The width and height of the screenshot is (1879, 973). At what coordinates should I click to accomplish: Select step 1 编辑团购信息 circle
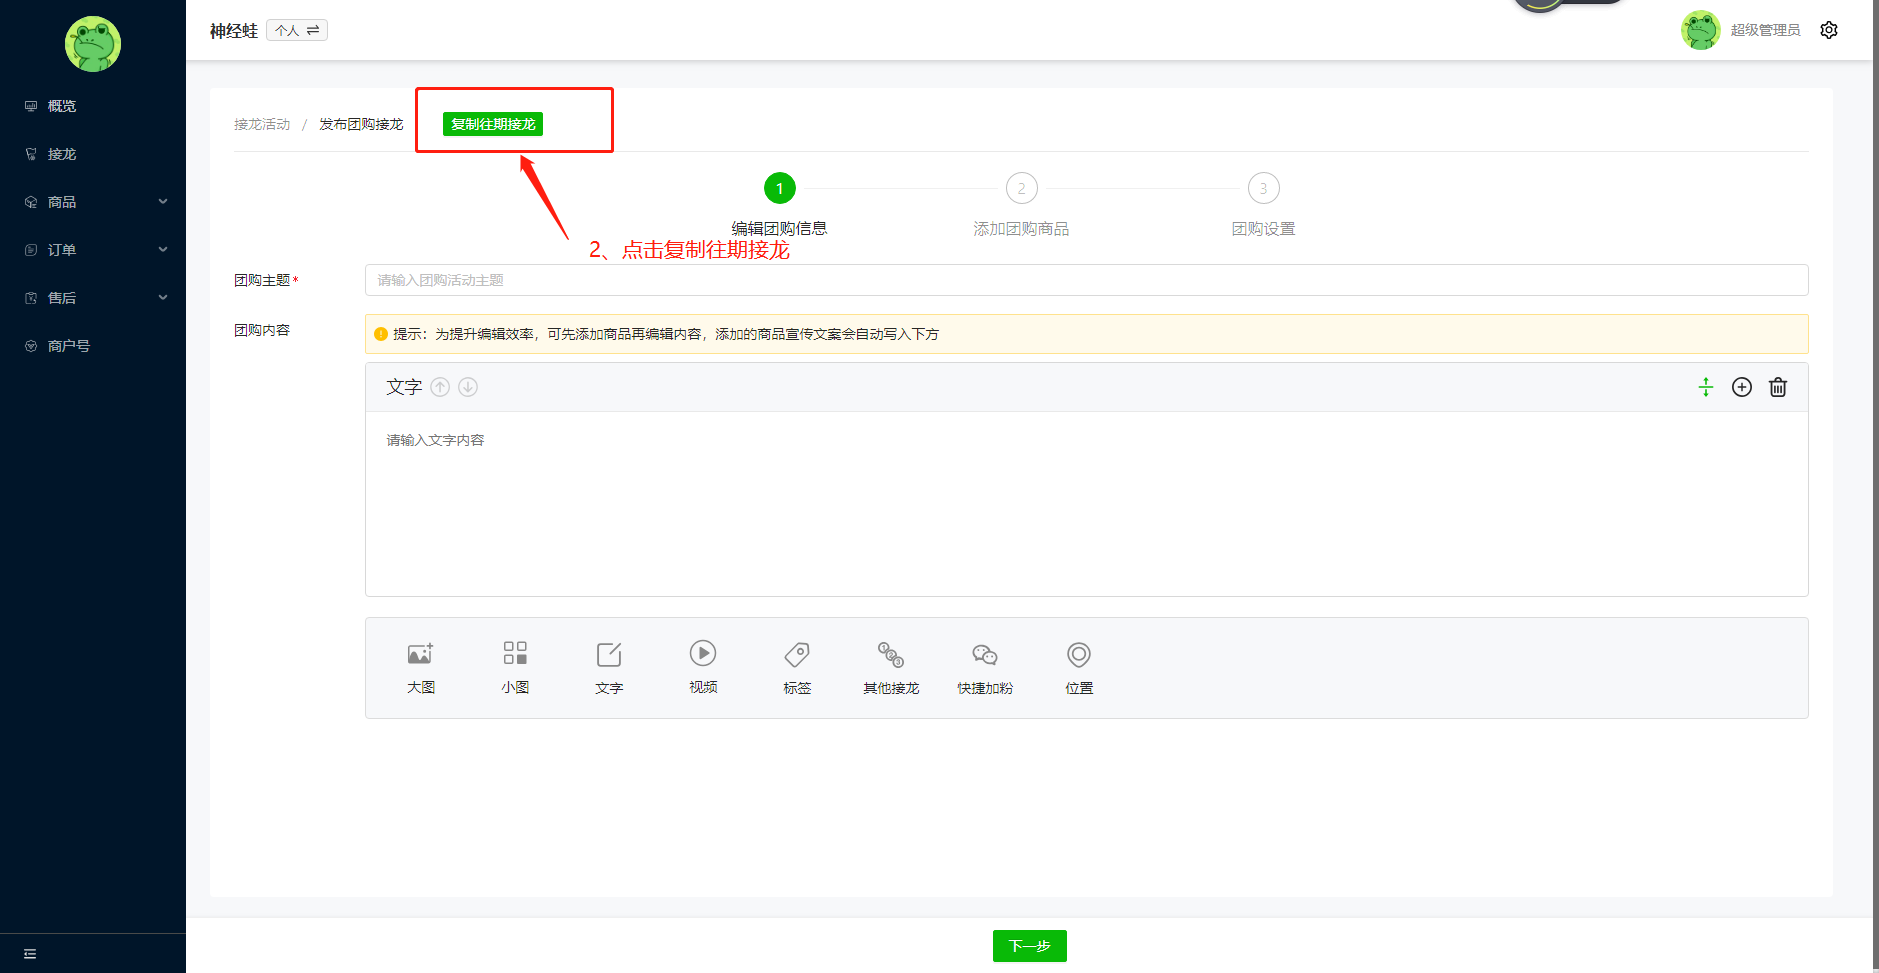[x=780, y=188]
